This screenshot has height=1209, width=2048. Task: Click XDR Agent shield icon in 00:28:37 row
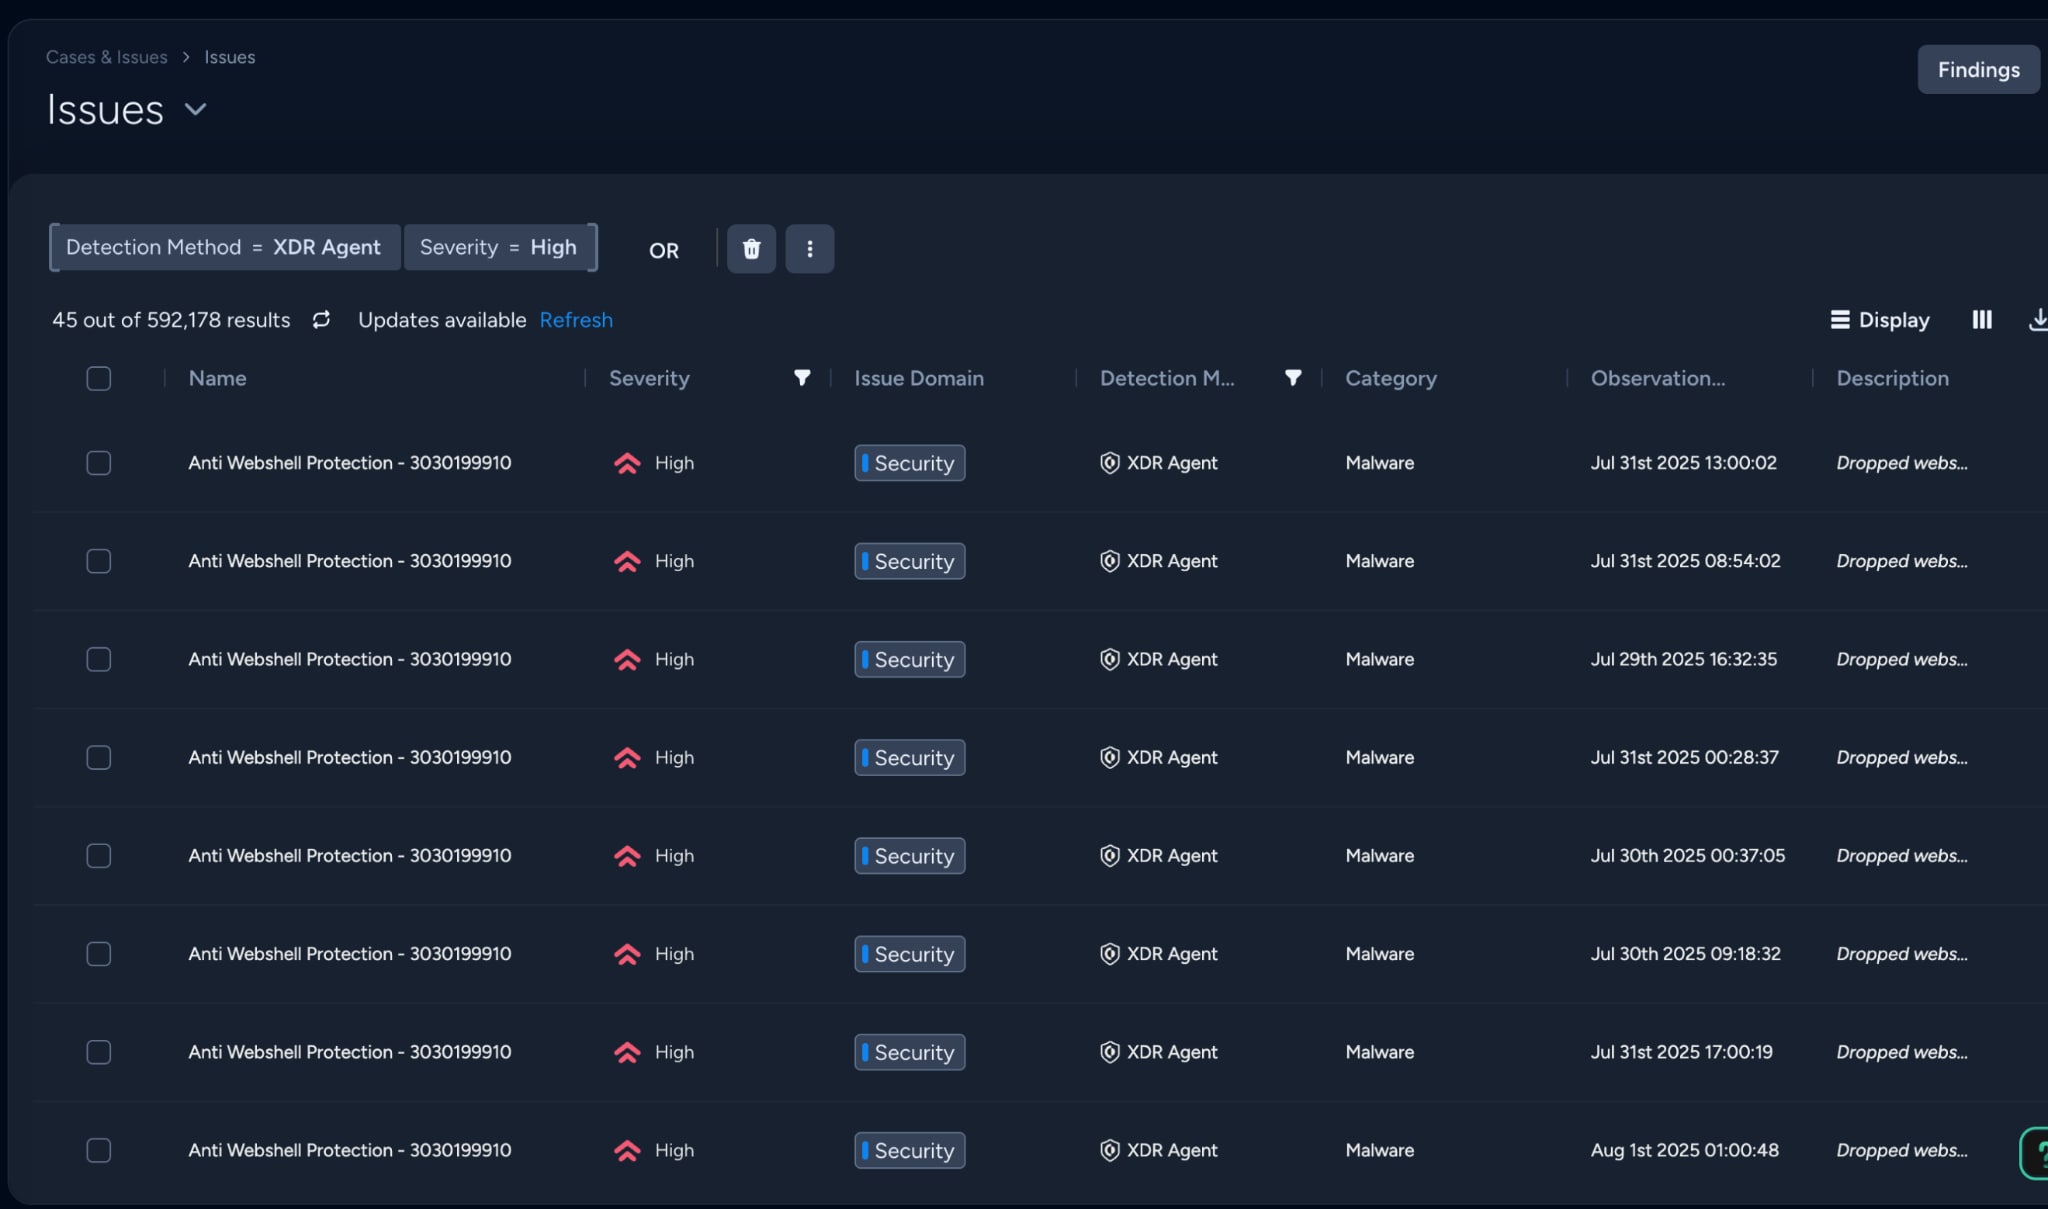1109,758
